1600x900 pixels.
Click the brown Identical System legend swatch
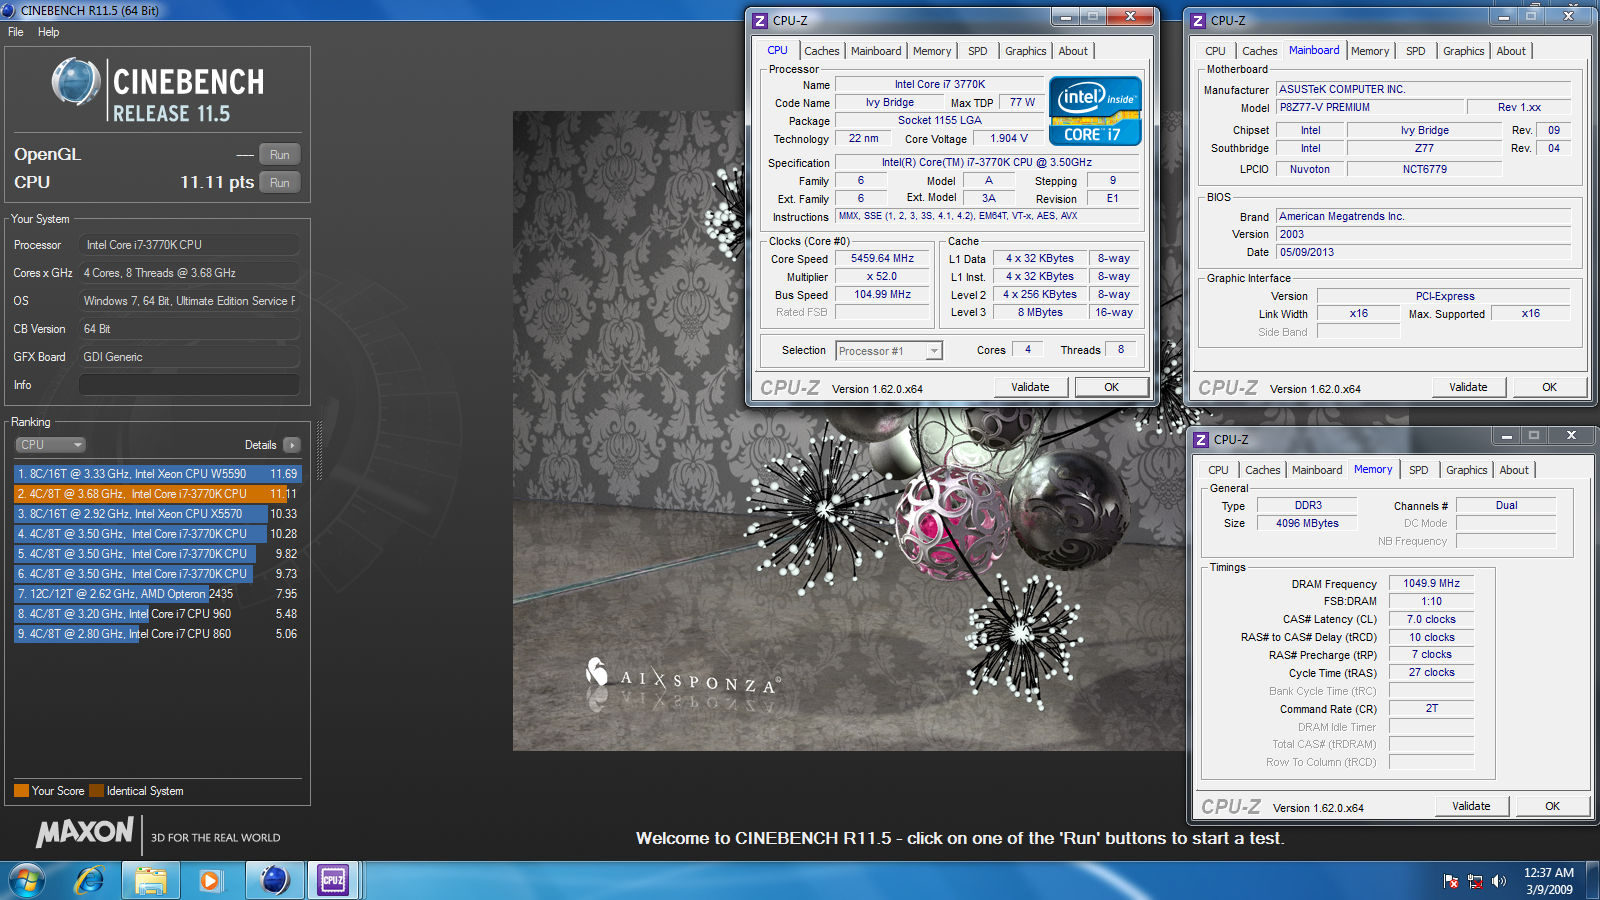click(96, 791)
